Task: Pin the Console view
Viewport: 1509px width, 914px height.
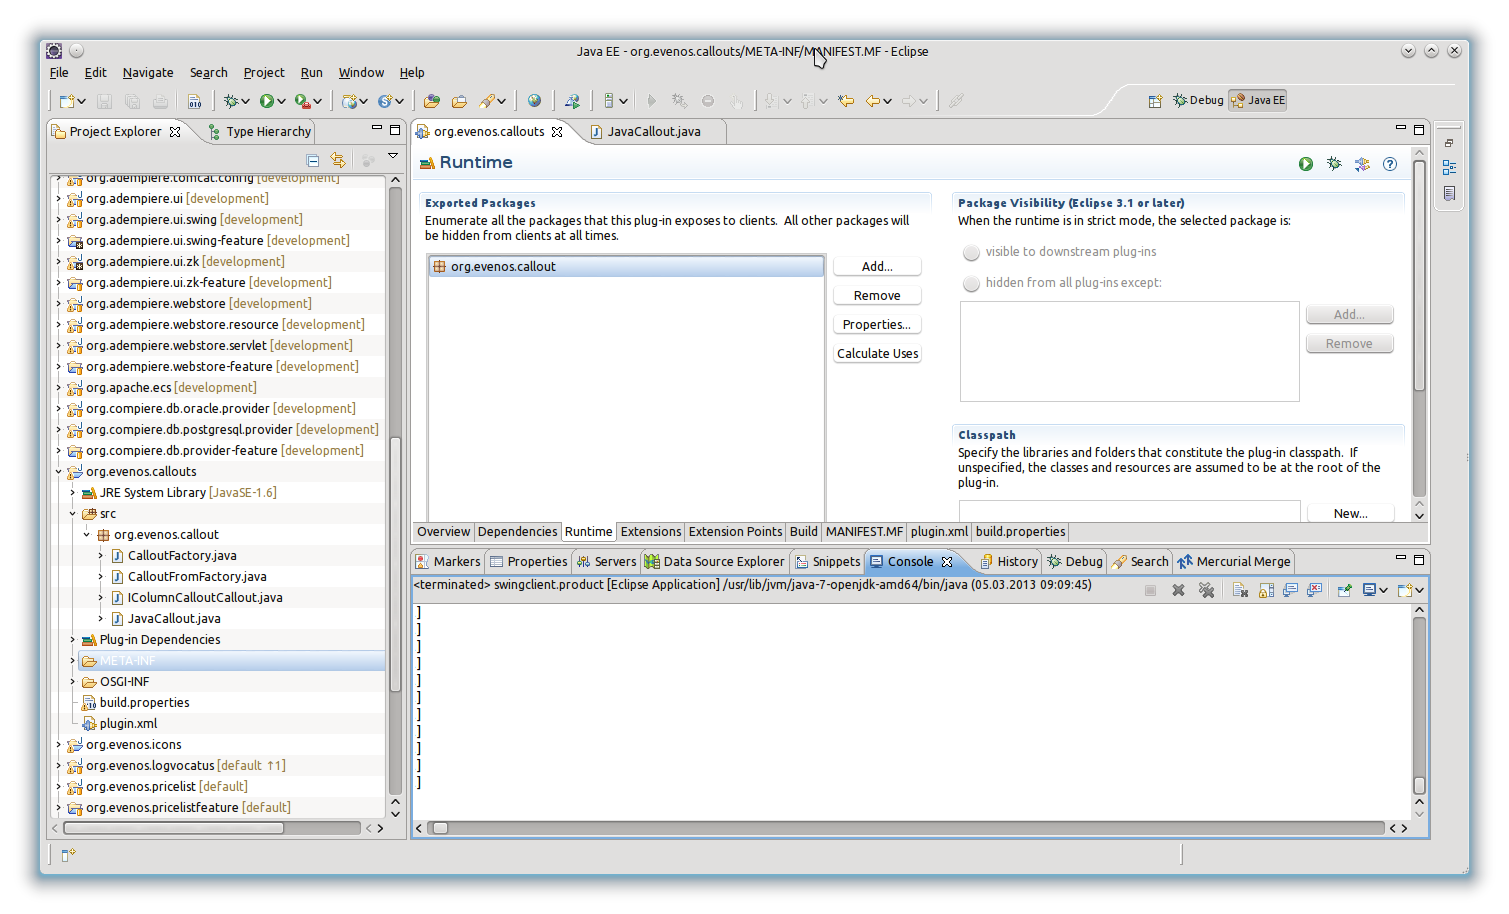Action: (1344, 590)
